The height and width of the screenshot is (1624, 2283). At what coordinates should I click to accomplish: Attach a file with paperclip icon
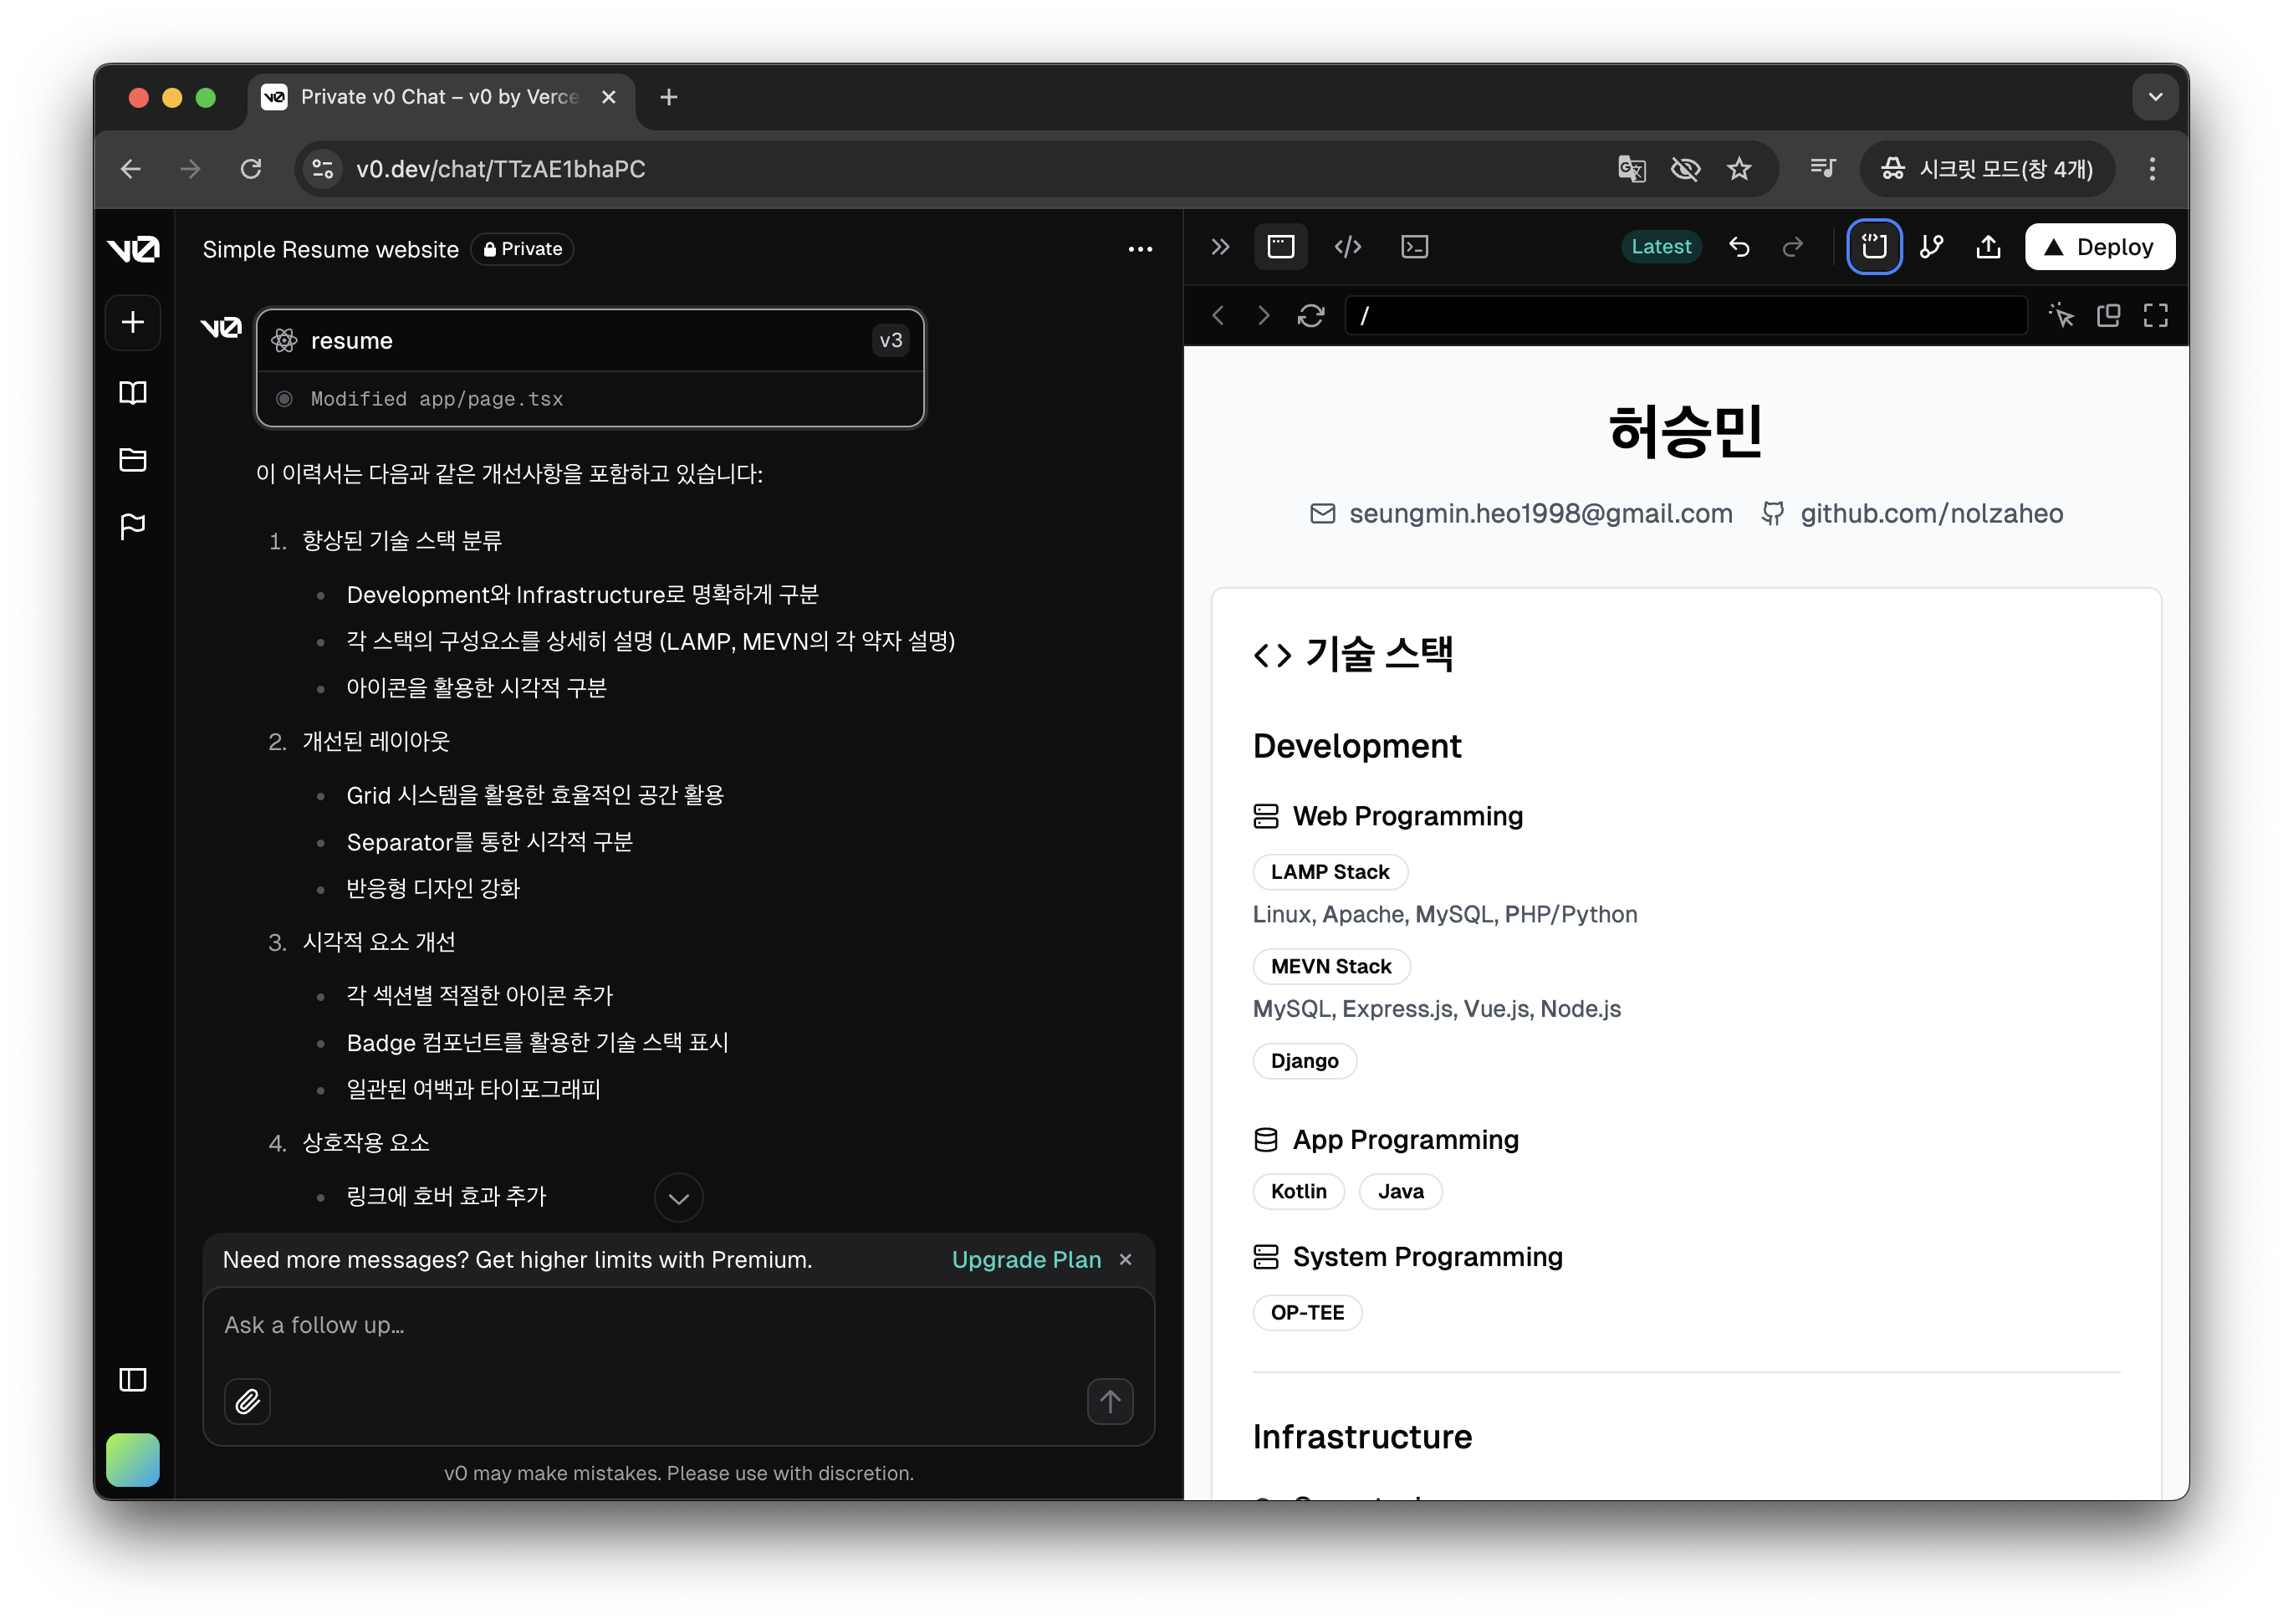(247, 1402)
